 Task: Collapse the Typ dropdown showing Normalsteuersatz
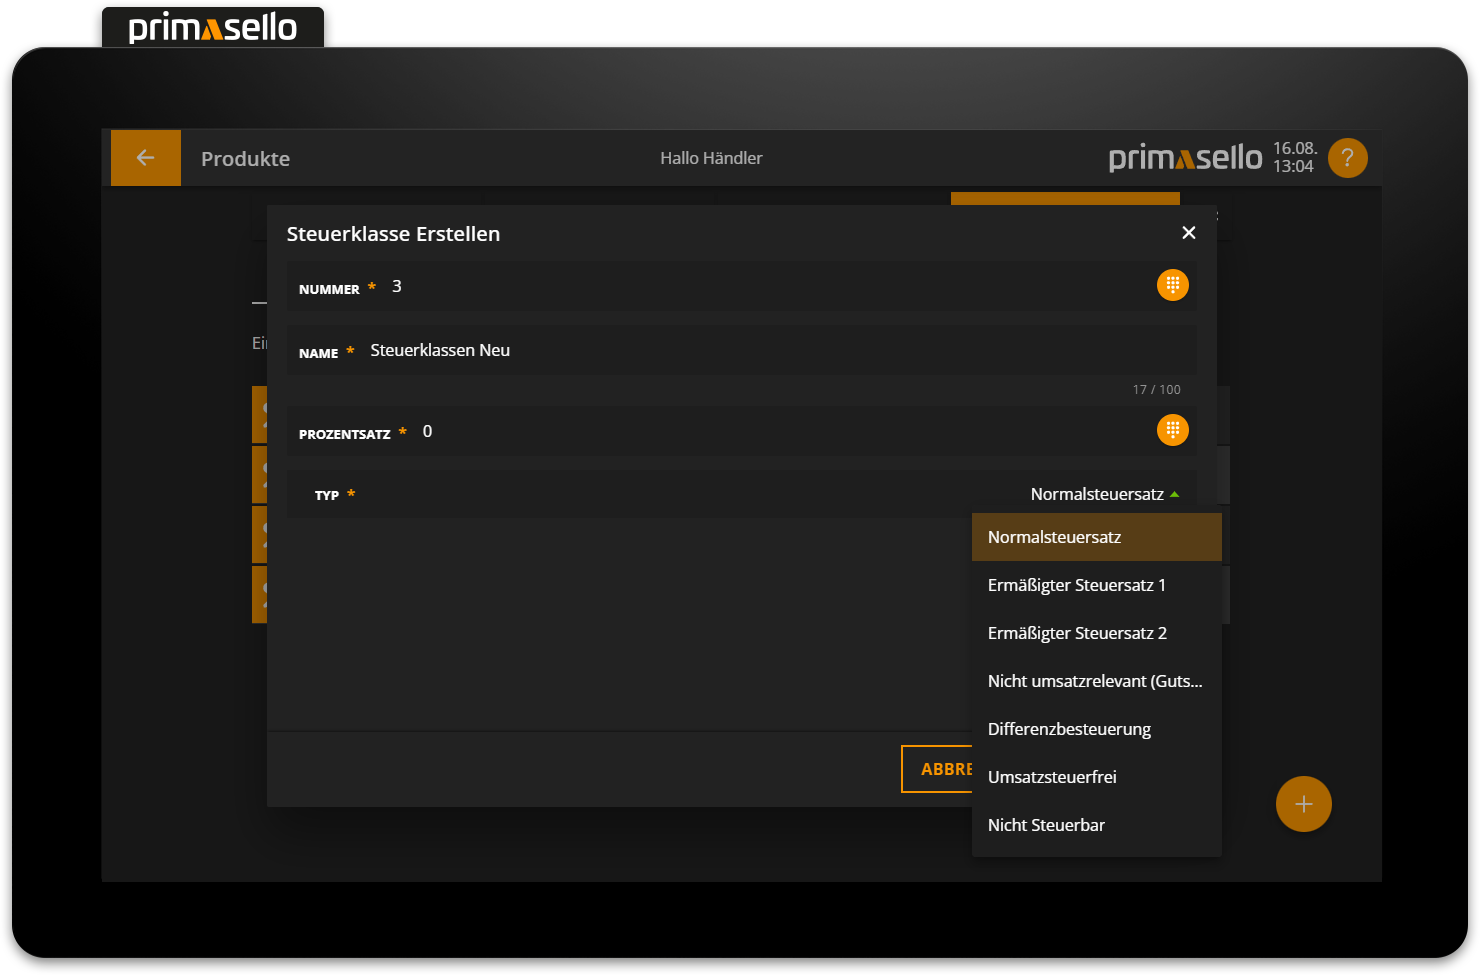(1104, 494)
